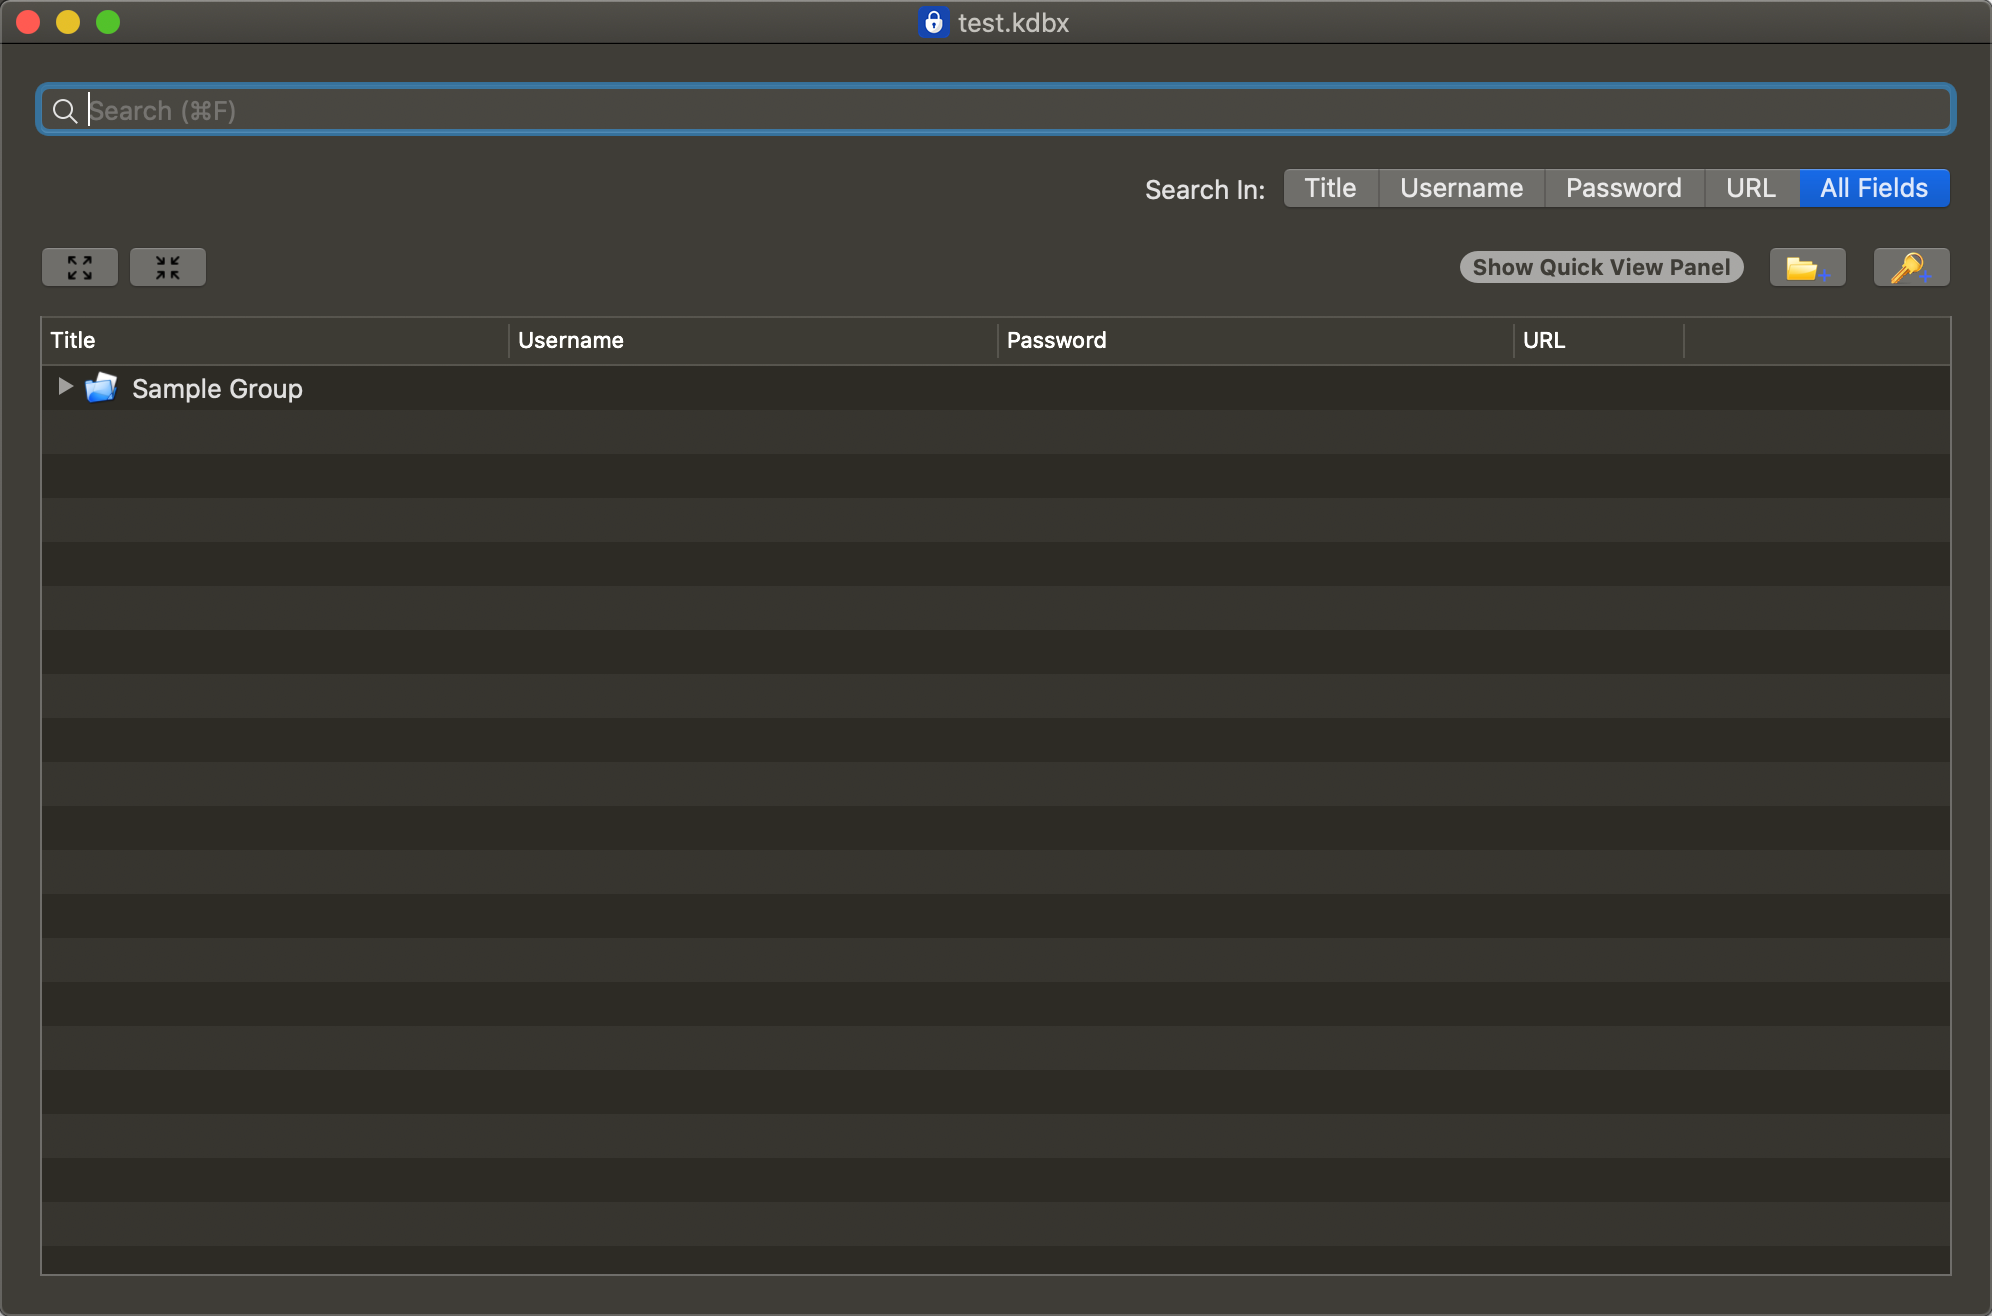Screen dimensions: 1992x1316
Task: Click the lock icon in title bar
Action: 933,22
